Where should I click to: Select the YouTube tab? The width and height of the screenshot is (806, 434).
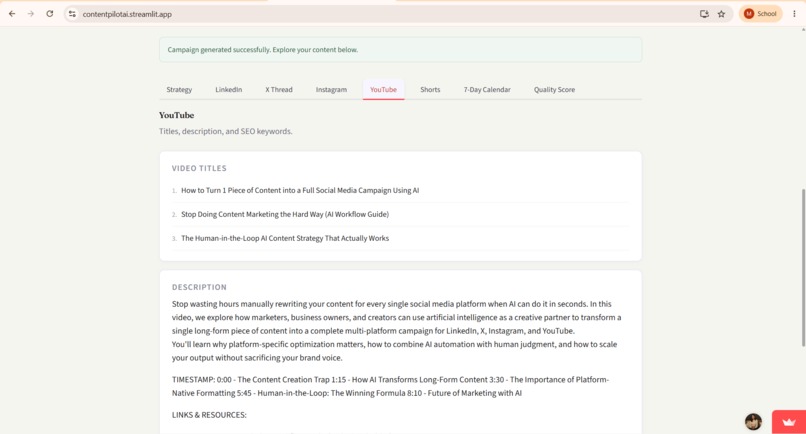coord(383,89)
